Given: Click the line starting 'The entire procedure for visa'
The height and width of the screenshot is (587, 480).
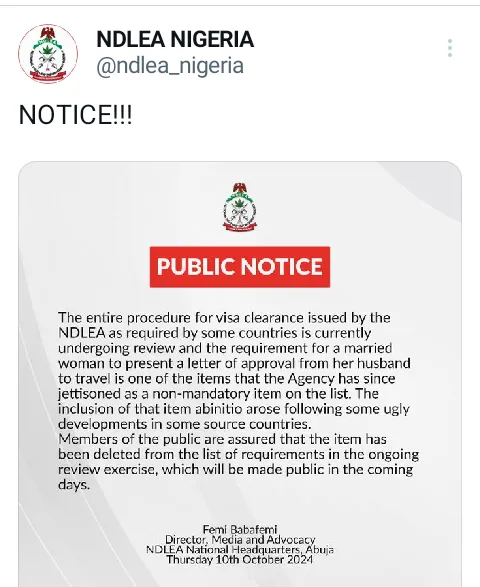Looking at the screenshot, I should coord(224,317).
